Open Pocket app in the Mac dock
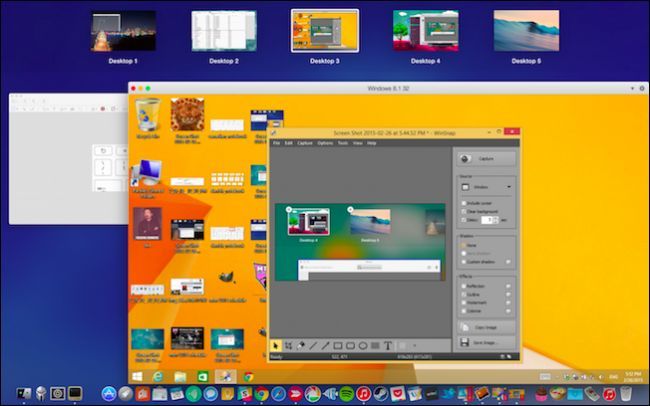Viewport: 650px width, 406px height. click(397, 394)
